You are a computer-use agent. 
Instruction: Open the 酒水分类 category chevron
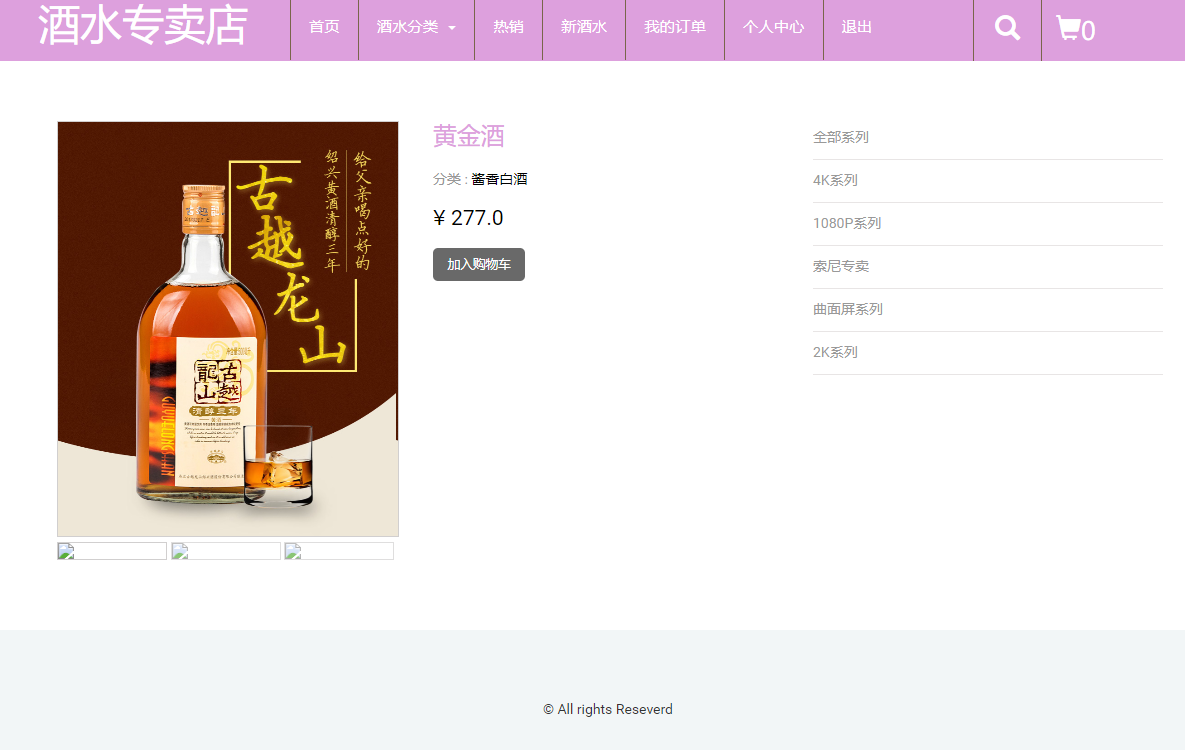pyautogui.click(x=451, y=28)
